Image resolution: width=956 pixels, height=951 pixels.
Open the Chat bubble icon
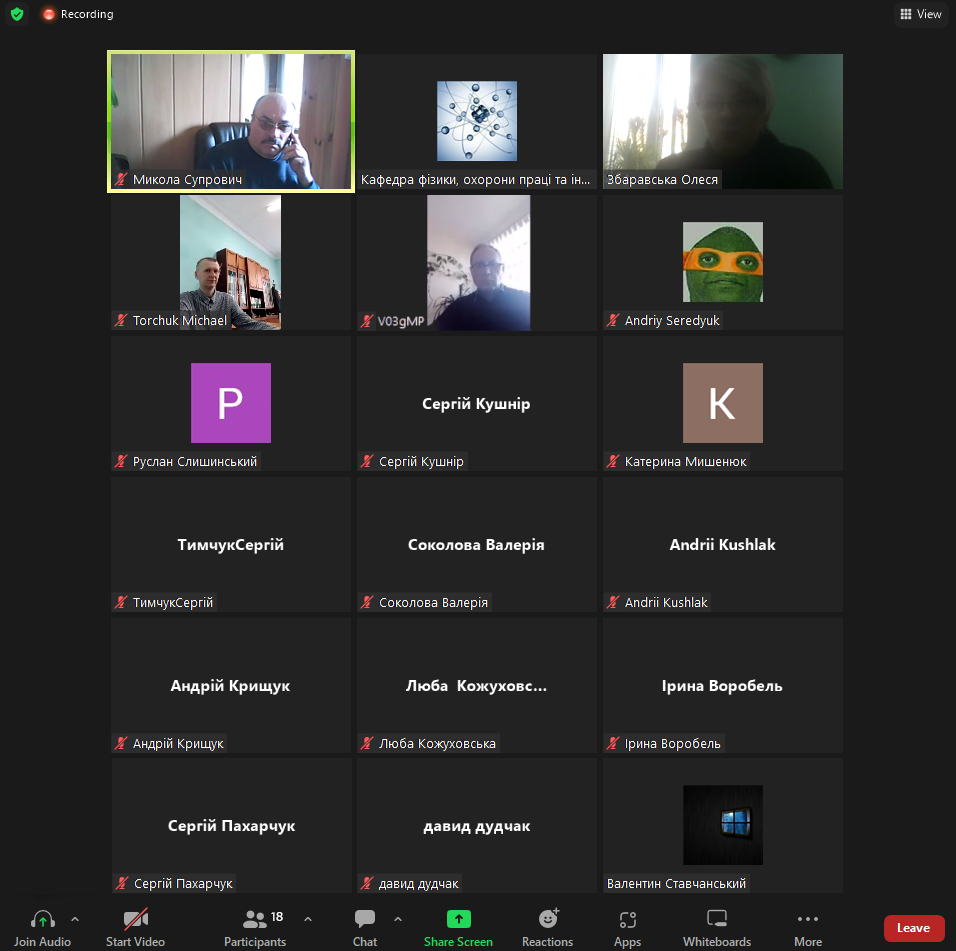pos(365,919)
